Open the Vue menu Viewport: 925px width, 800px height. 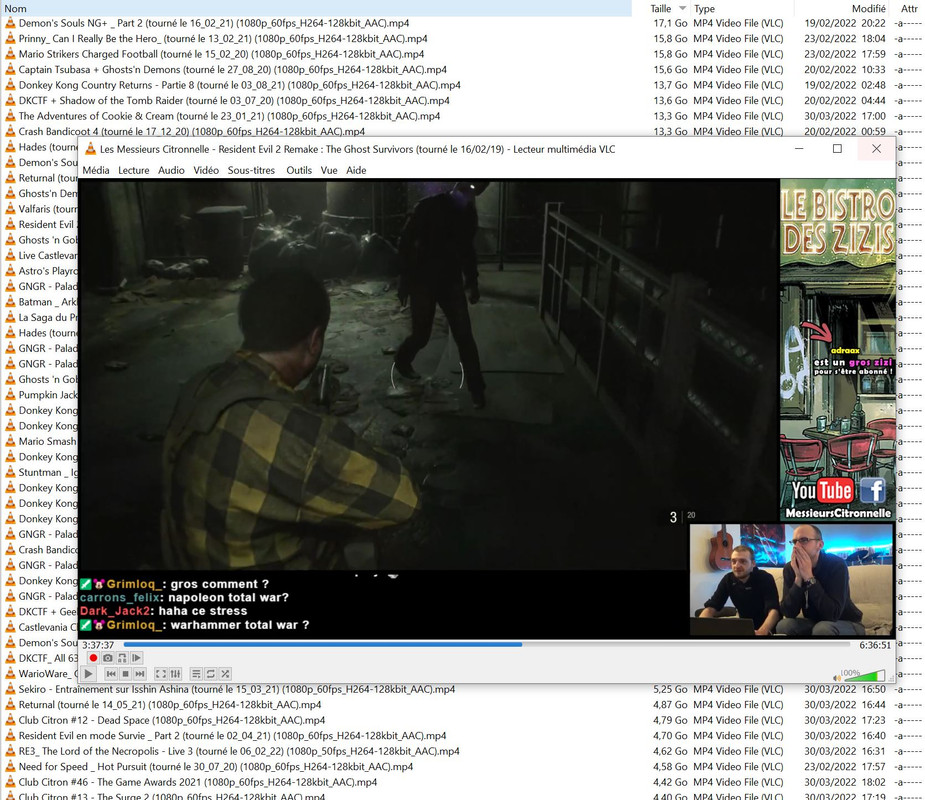pyautogui.click(x=329, y=170)
